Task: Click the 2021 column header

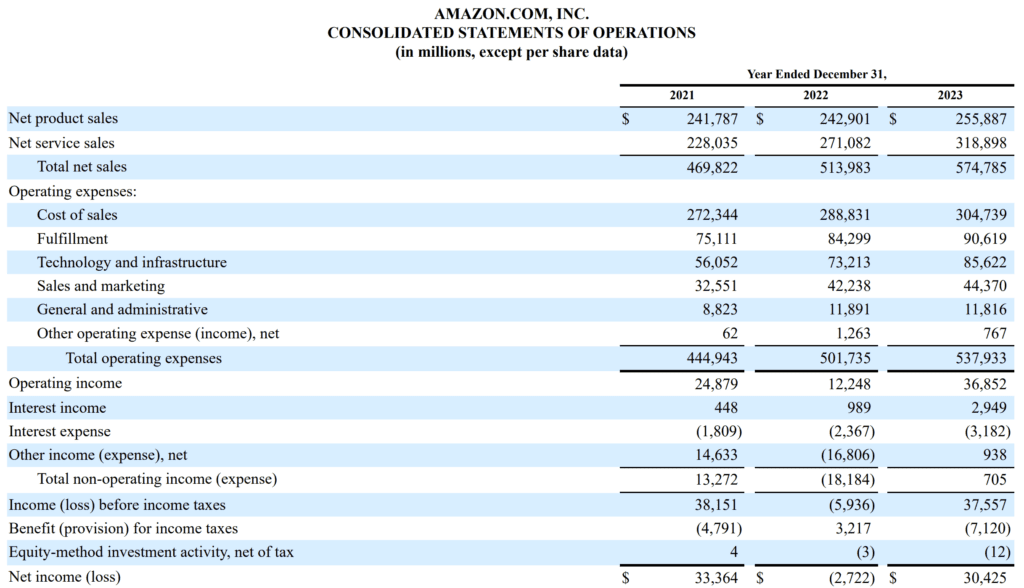Action: [681, 95]
